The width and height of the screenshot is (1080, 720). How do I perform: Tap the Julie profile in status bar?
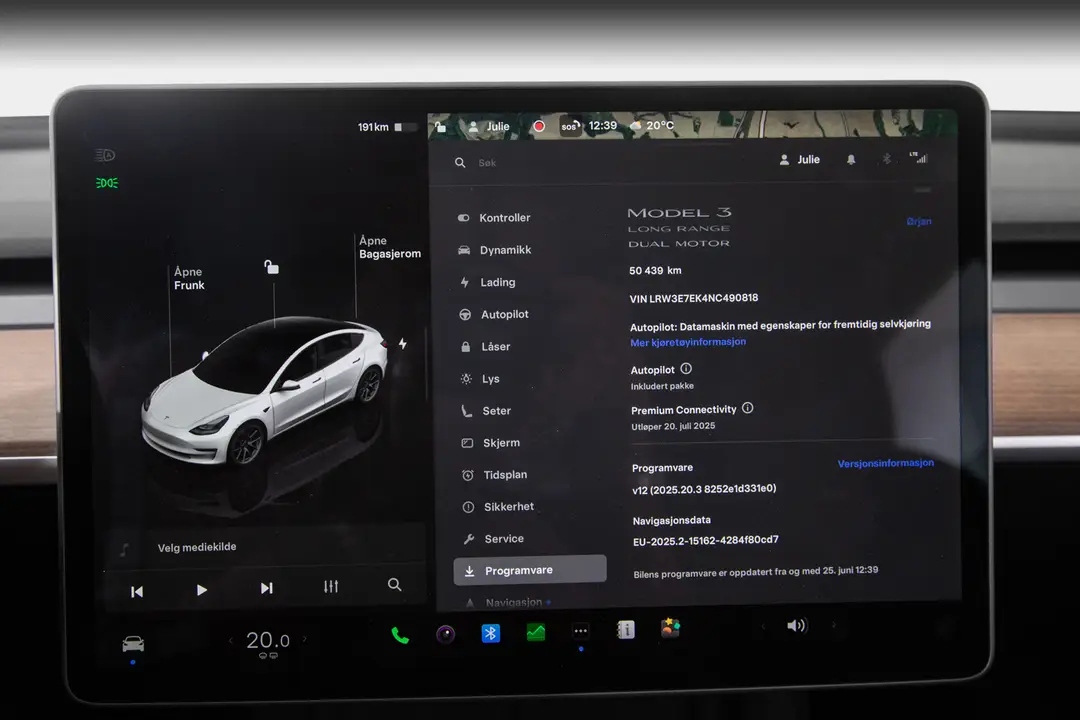[490, 127]
